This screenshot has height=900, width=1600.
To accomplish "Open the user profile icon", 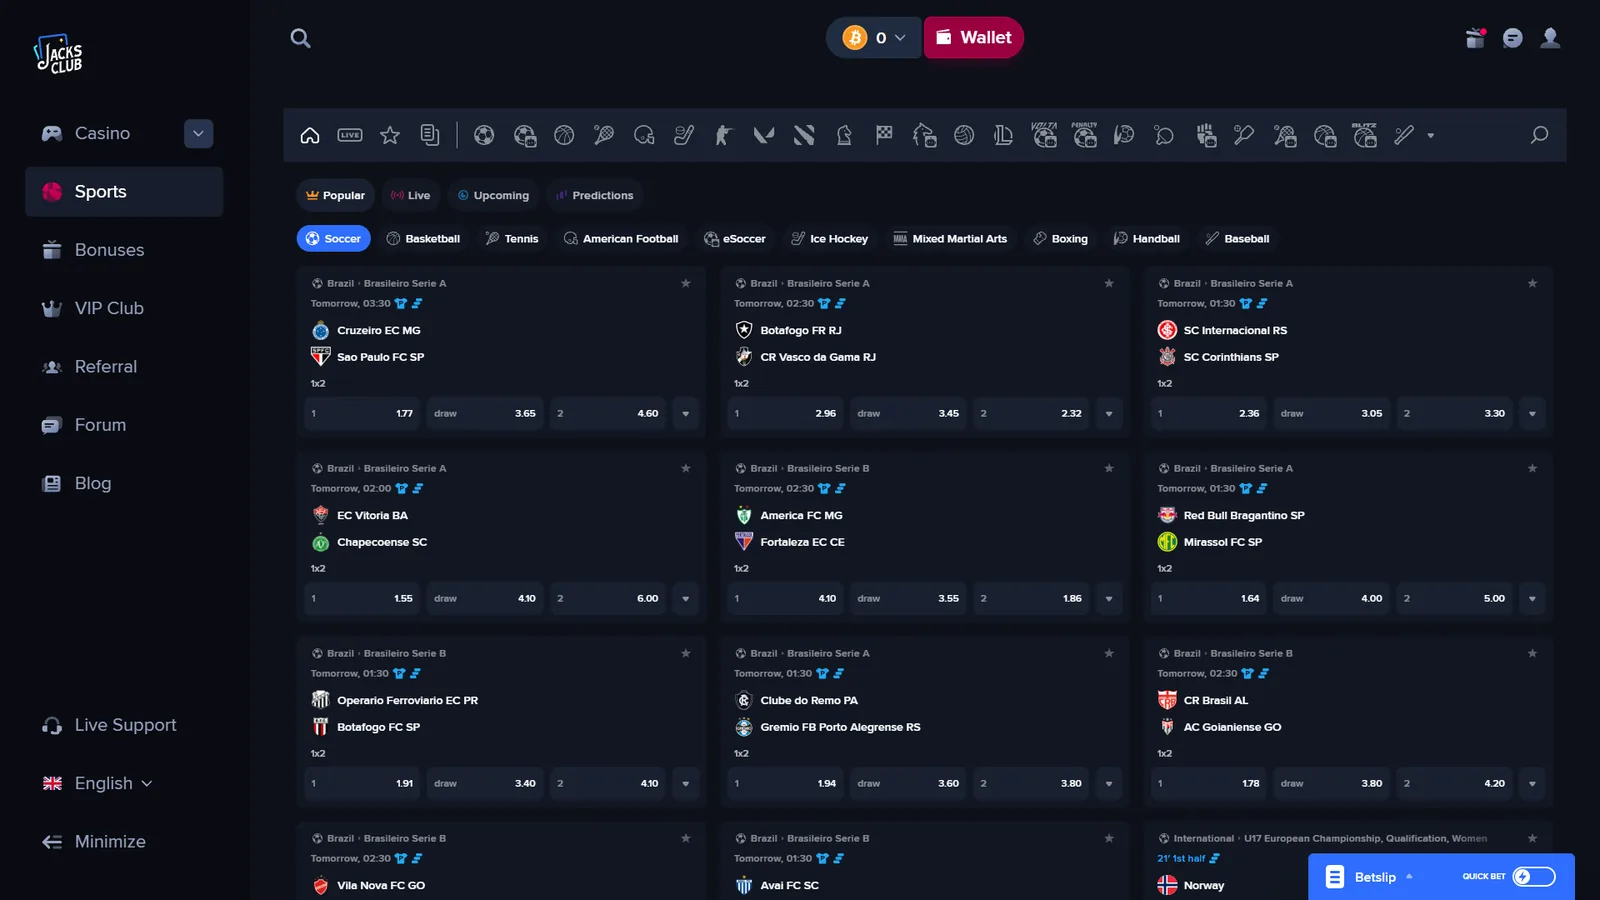I will (x=1550, y=38).
